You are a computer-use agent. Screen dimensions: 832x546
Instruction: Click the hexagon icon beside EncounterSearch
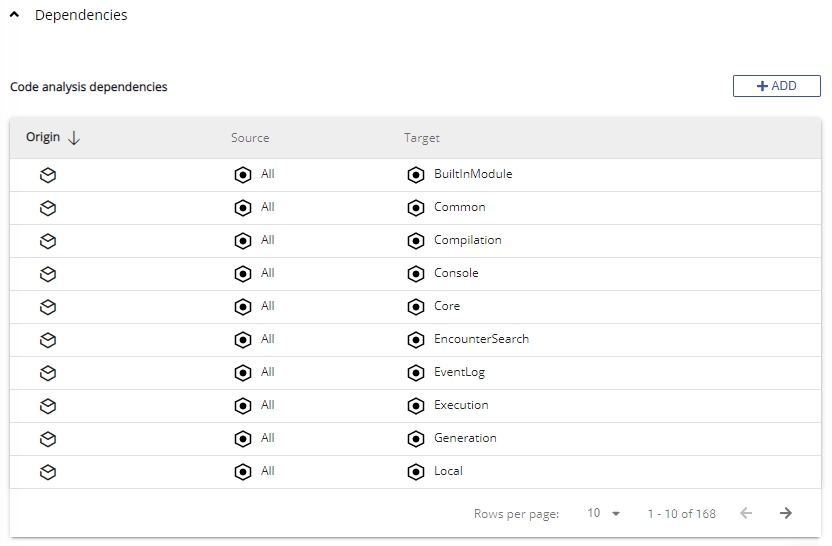tap(416, 340)
